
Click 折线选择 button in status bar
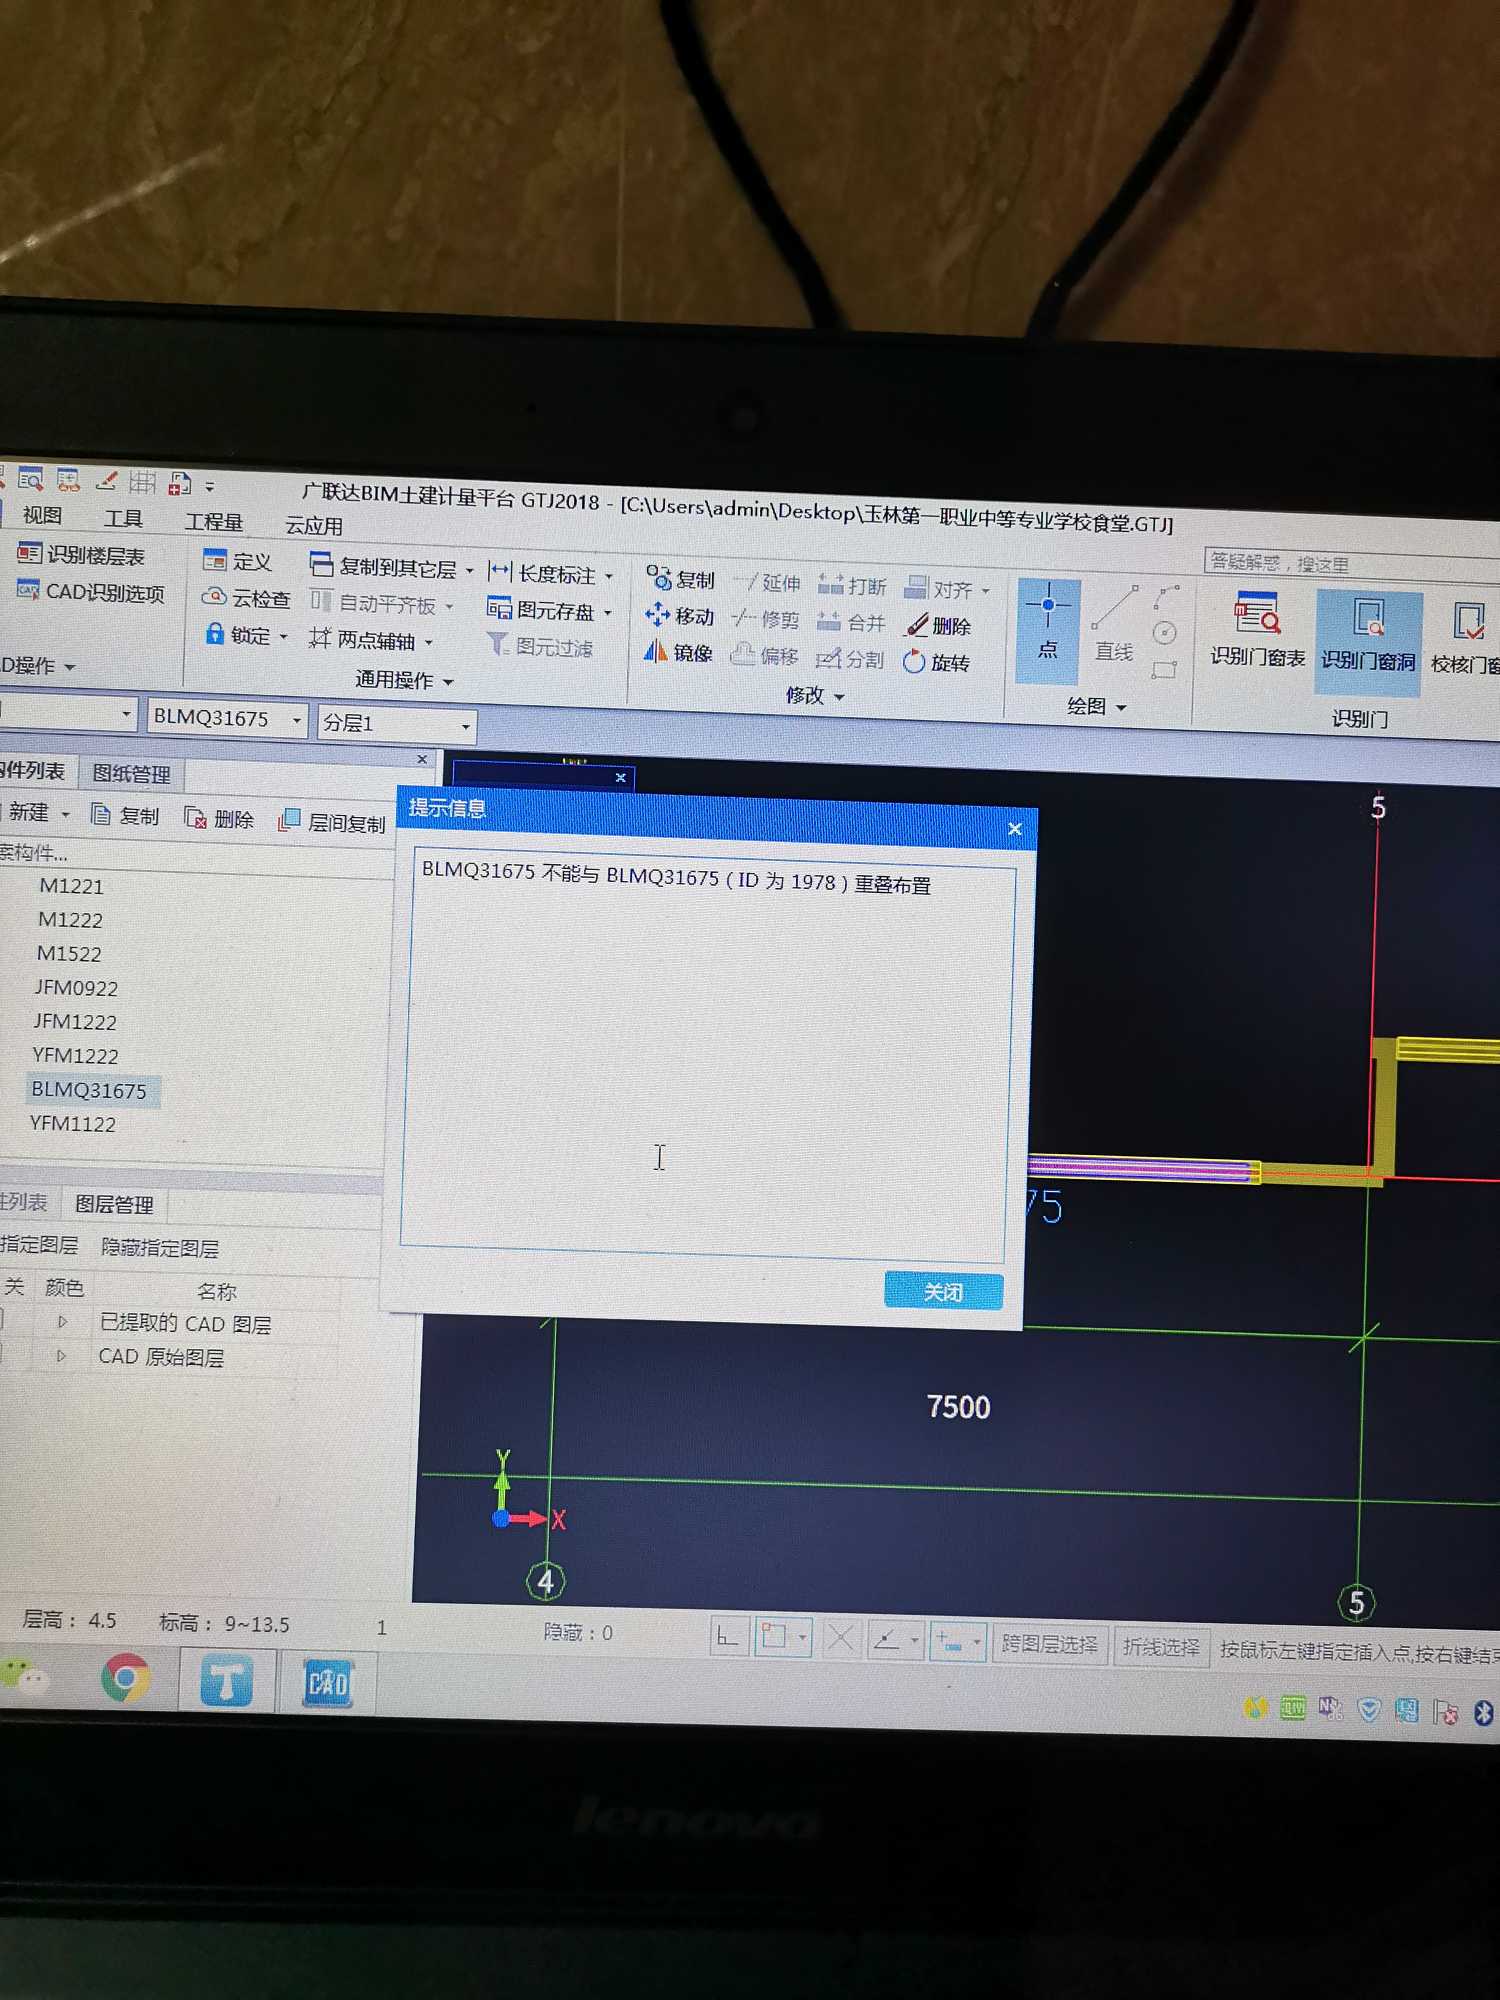[1161, 1647]
